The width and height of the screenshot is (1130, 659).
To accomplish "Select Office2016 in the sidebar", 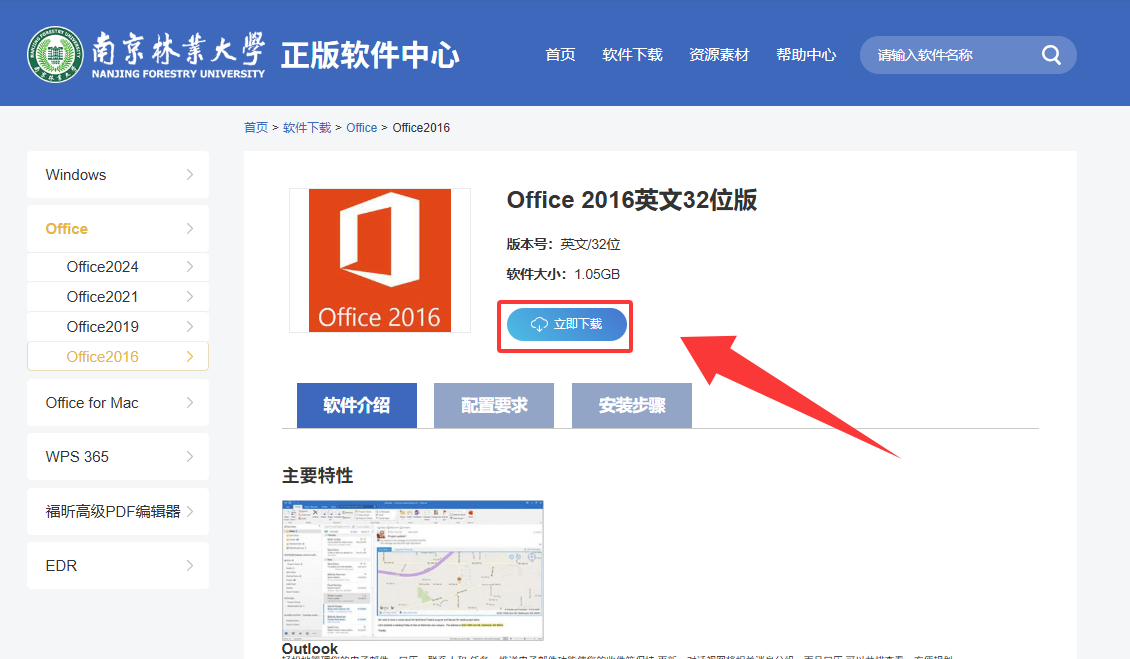I will click(118, 356).
